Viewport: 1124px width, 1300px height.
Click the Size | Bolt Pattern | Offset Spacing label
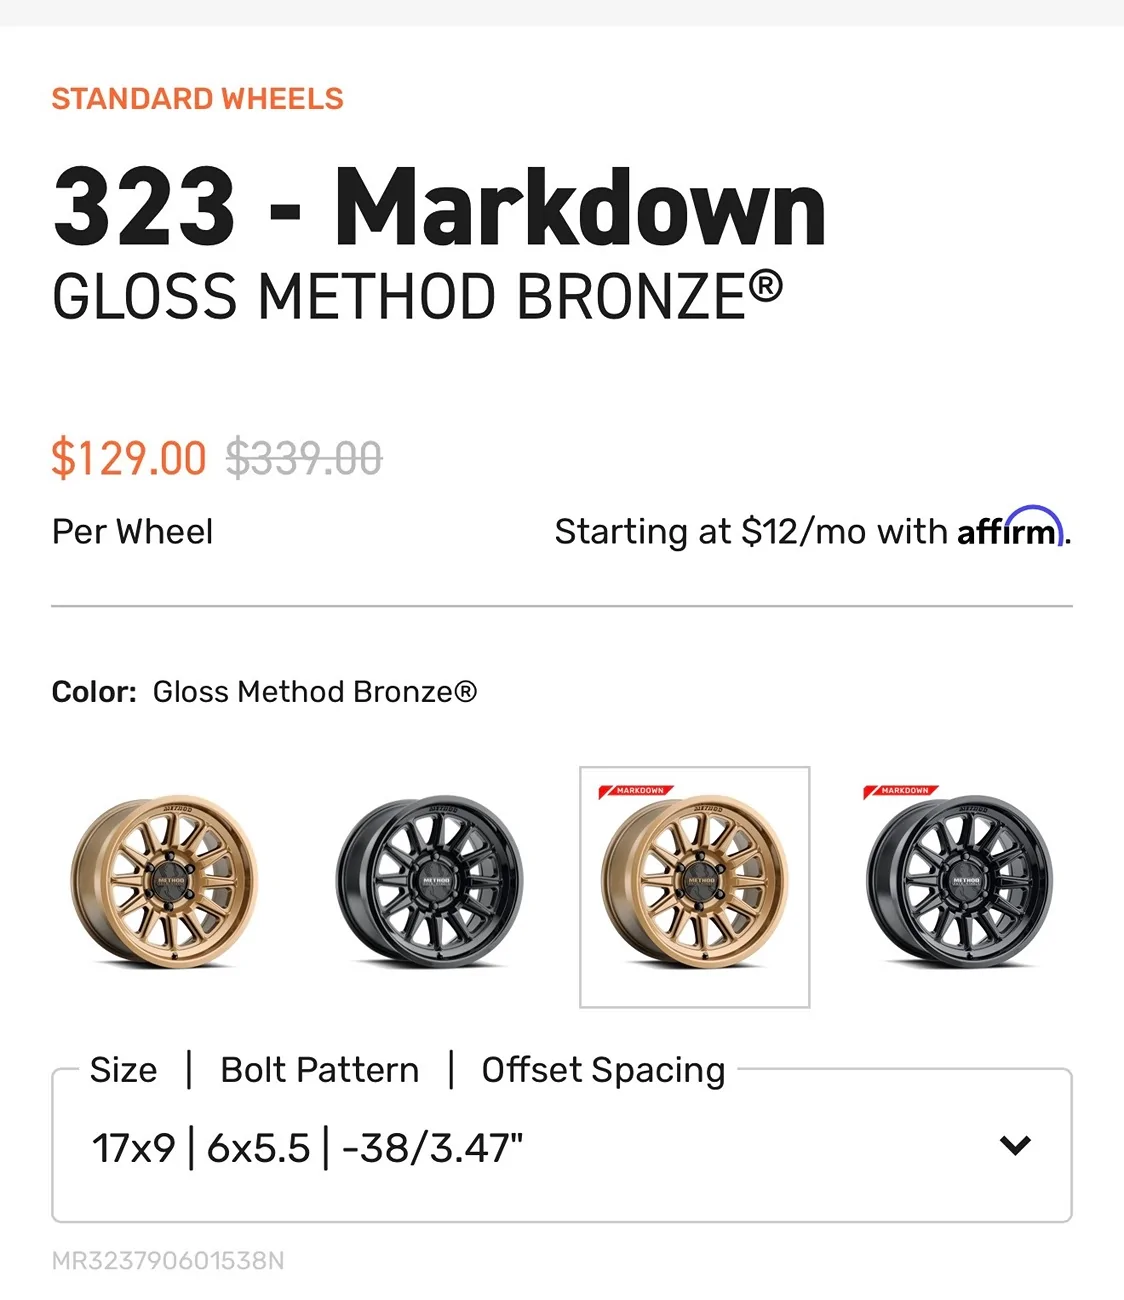(x=407, y=1070)
